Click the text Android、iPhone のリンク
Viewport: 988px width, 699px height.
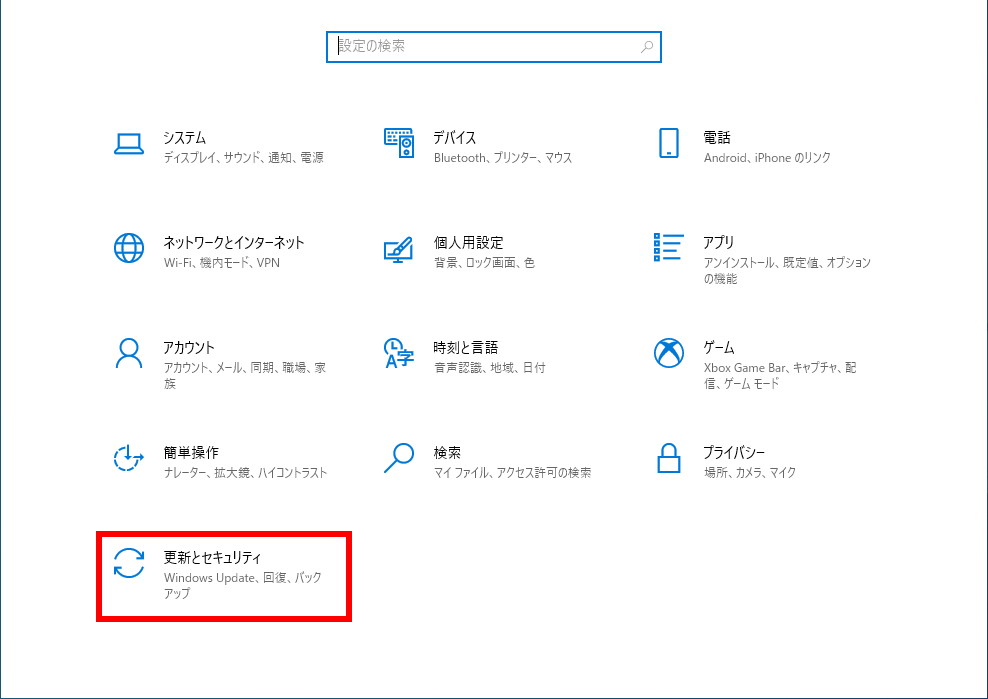click(x=767, y=158)
